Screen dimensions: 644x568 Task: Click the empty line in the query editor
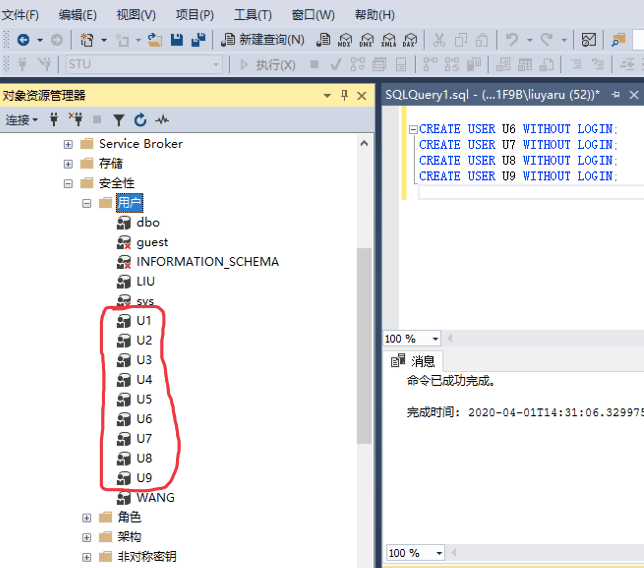(x=530, y=192)
